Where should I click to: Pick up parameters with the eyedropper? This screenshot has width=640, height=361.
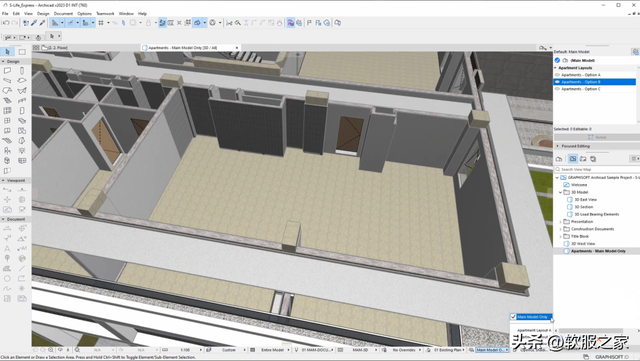coord(34,23)
